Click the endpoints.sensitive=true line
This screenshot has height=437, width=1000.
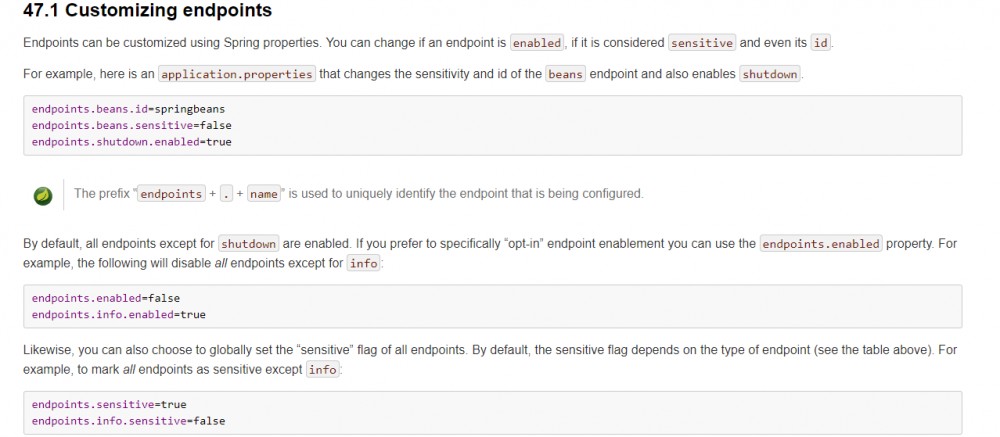point(108,404)
